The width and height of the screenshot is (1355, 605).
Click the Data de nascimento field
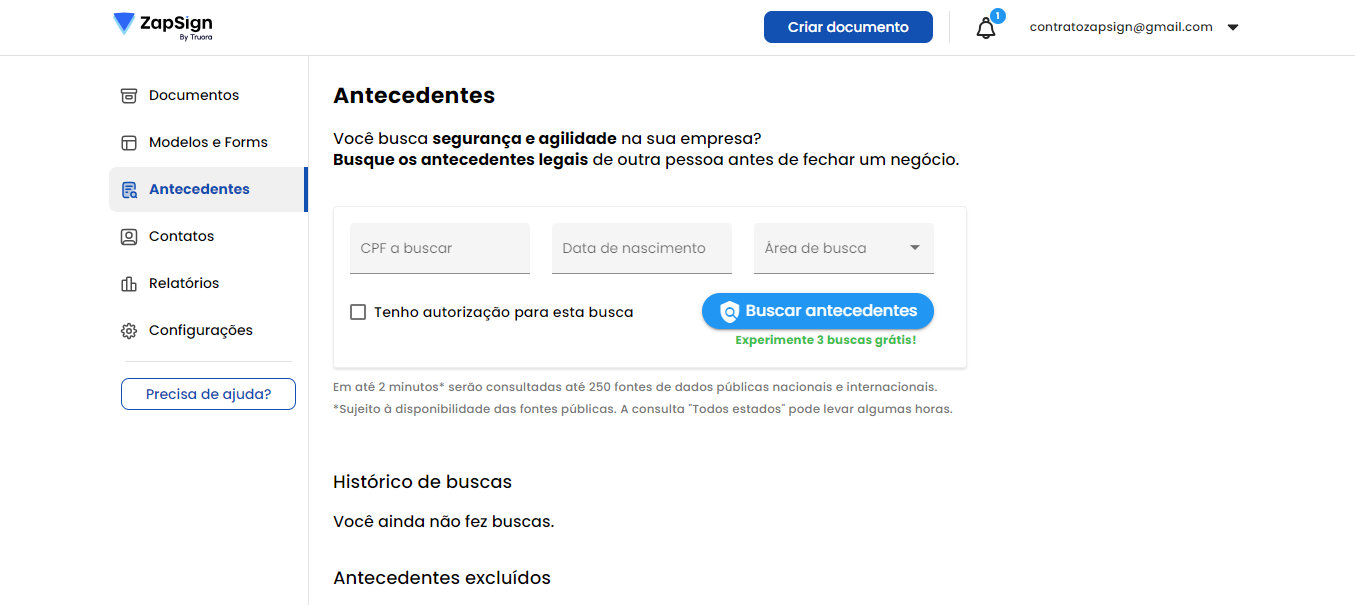point(641,248)
